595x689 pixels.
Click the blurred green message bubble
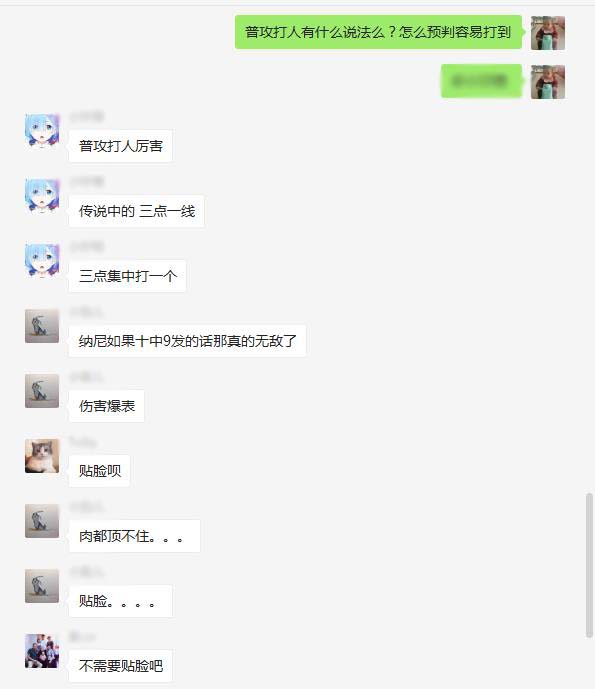click(482, 81)
